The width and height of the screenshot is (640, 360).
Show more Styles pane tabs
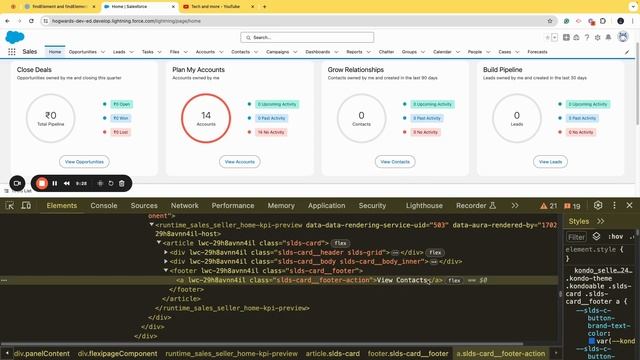pos(600,221)
